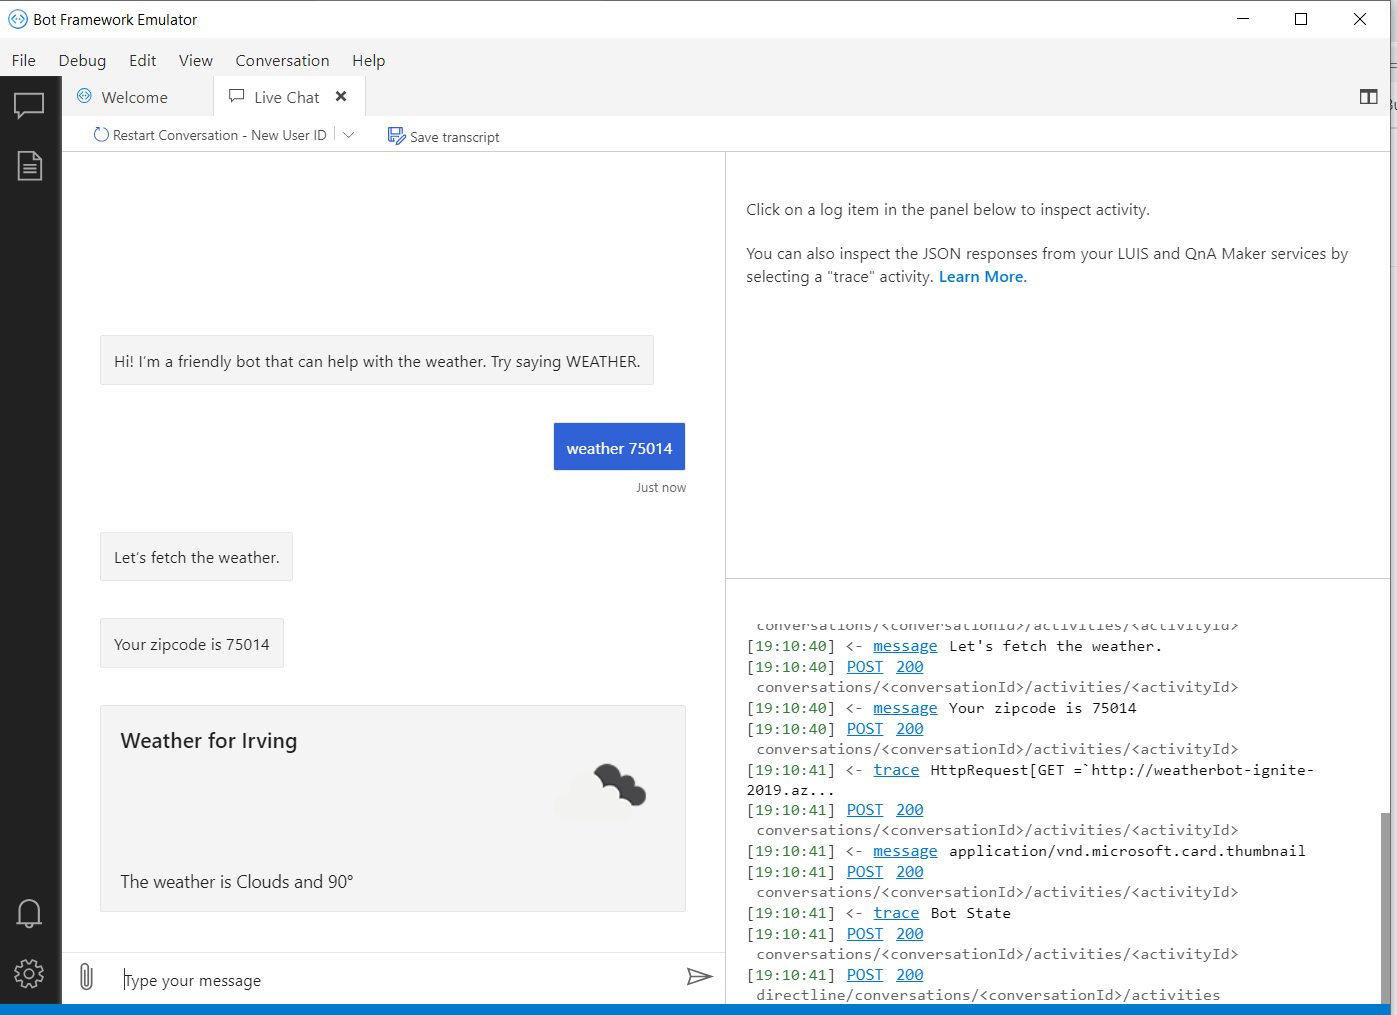Toggle the inspector panel layout icon
The width and height of the screenshot is (1397, 1015).
coord(1368,97)
